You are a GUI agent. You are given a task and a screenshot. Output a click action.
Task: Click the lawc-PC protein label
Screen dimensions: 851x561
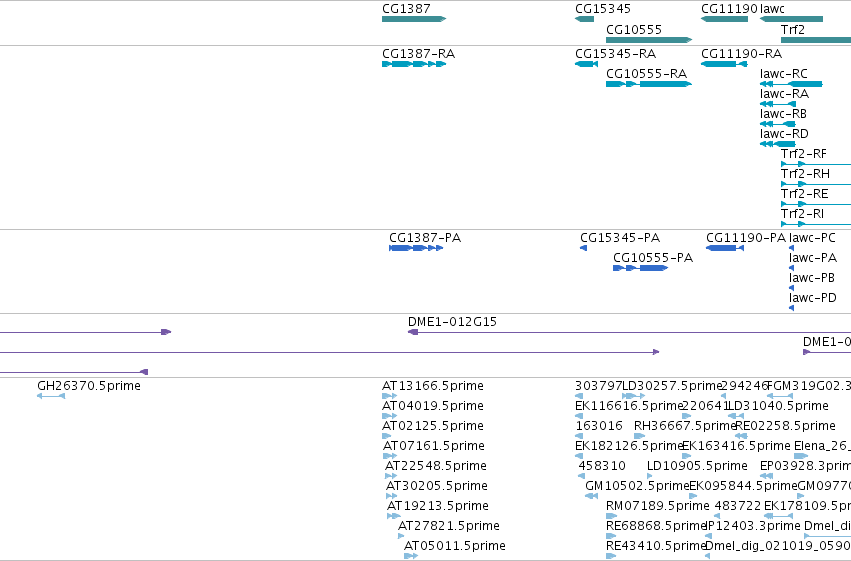tap(812, 238)
